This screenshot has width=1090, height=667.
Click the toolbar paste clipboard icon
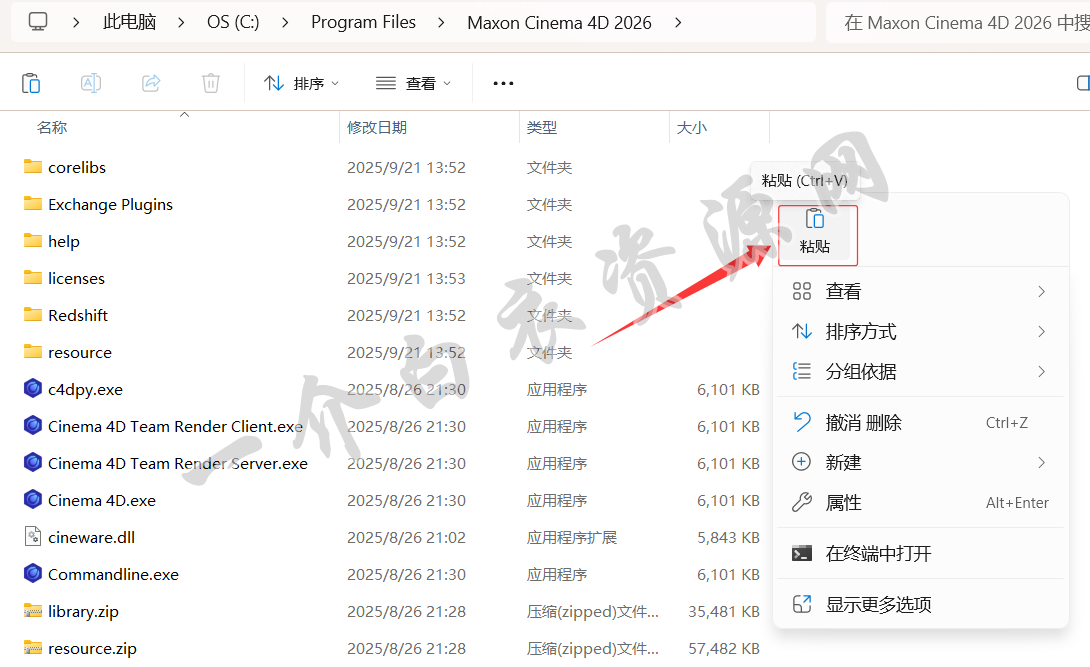[x=31, y=83]
